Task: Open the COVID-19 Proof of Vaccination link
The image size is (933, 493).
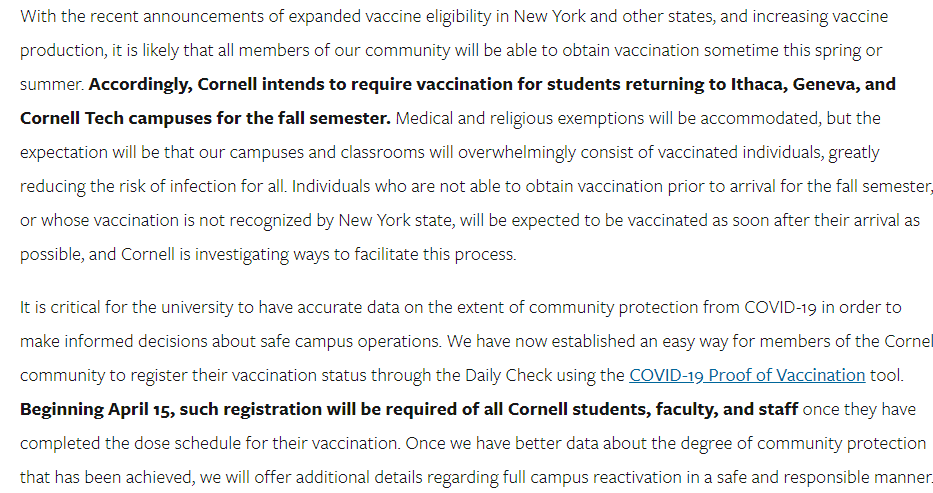Action: click(x=746, y=375)
